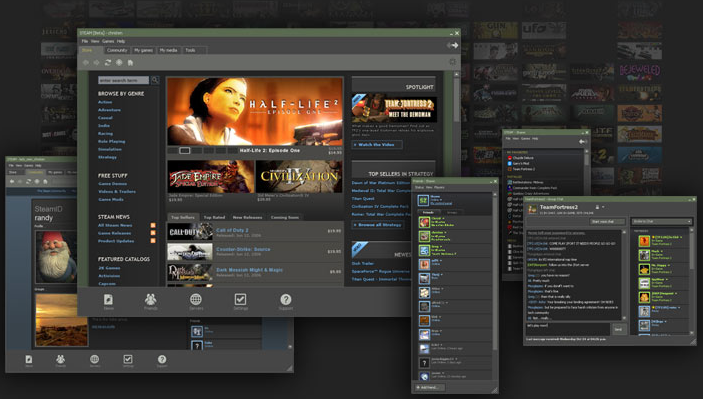This screenshot has height=399, width=703.
Task: Click the News icon in the back community window
Action: tap(29, 360)
